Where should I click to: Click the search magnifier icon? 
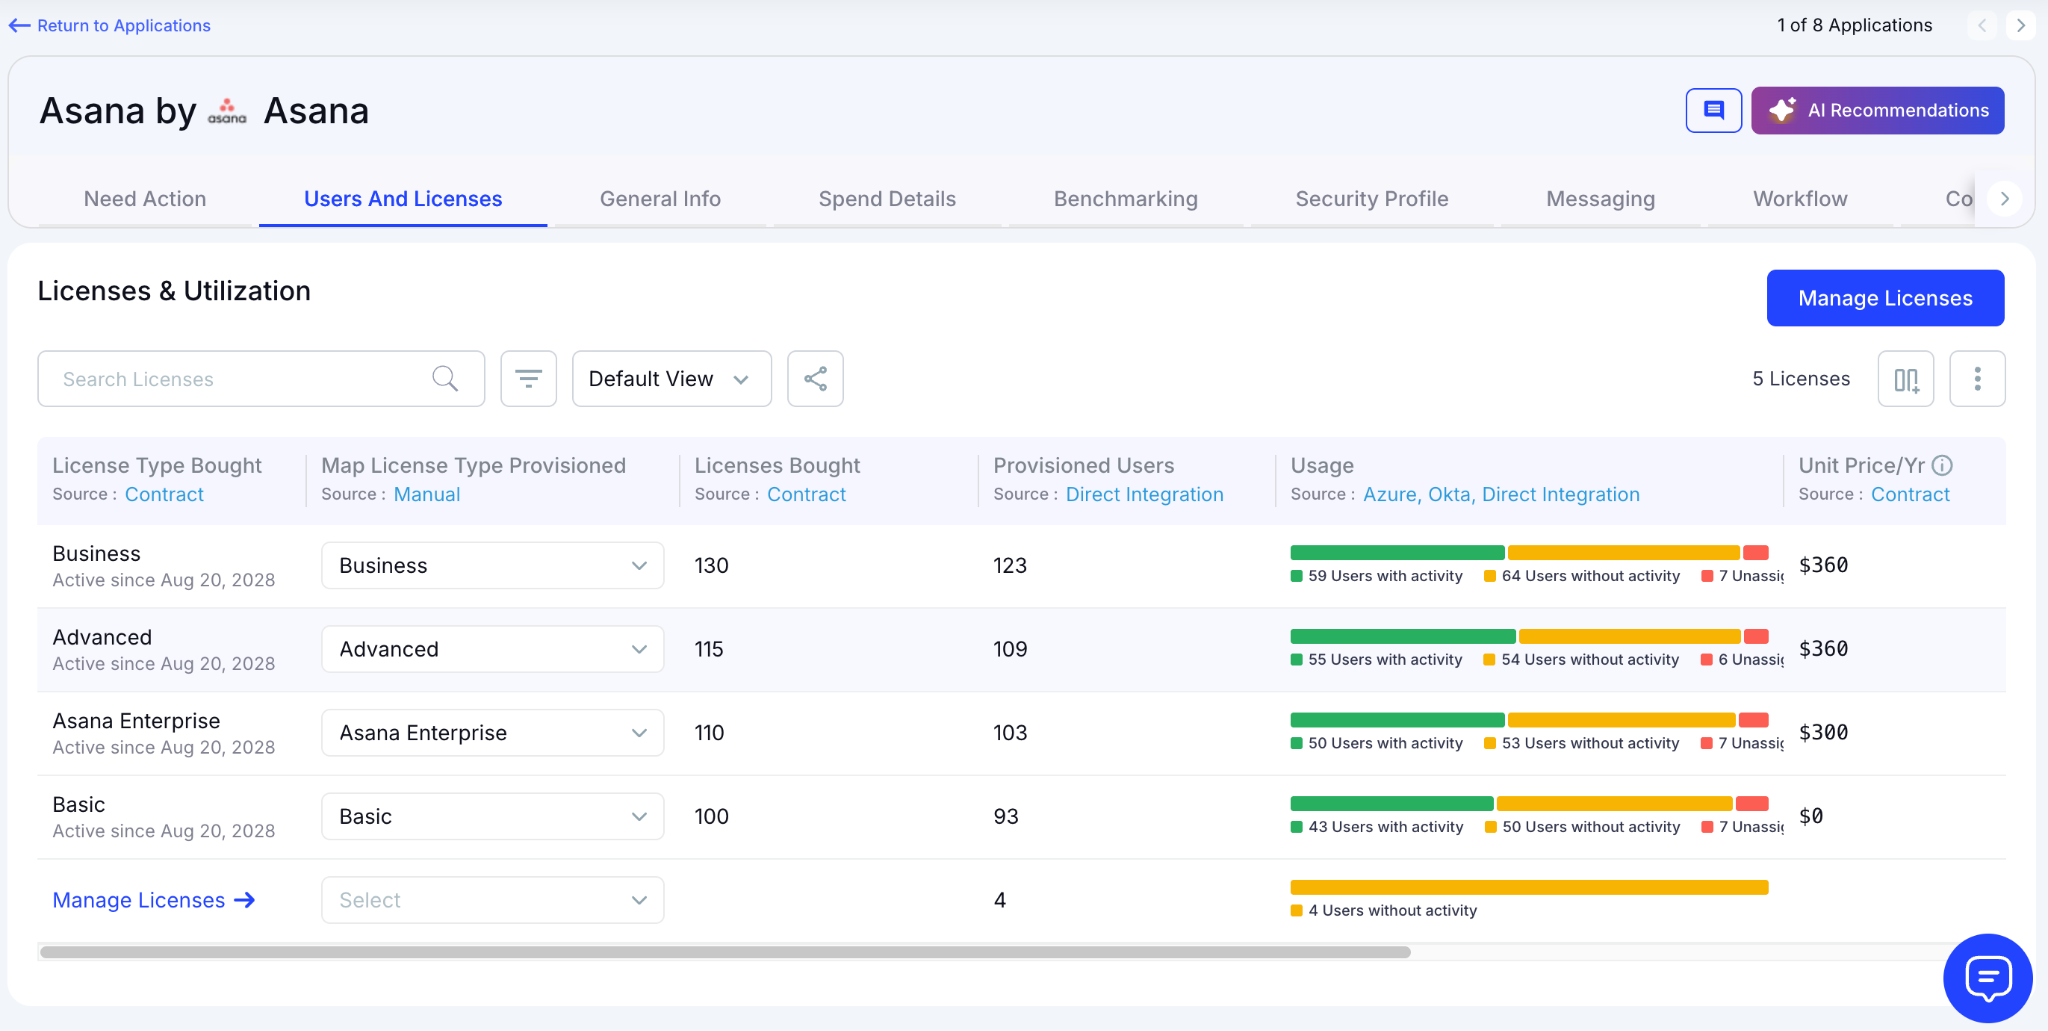click(x=445, y=379)
